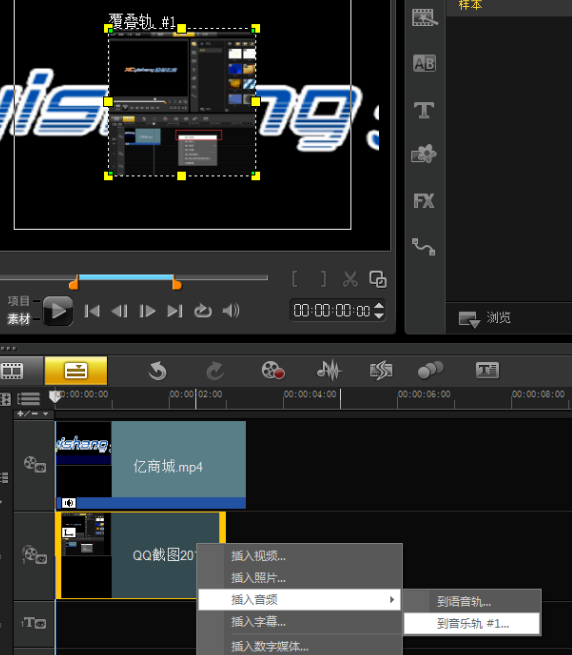The width and height of the screenshot is (572, 655).
Task: Open the FX filter library
Action: (x=424, y=201)
